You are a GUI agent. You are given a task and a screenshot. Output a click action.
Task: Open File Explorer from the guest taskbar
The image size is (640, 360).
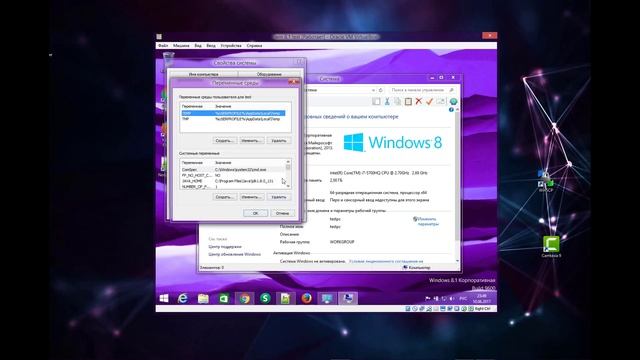point(203,298)
